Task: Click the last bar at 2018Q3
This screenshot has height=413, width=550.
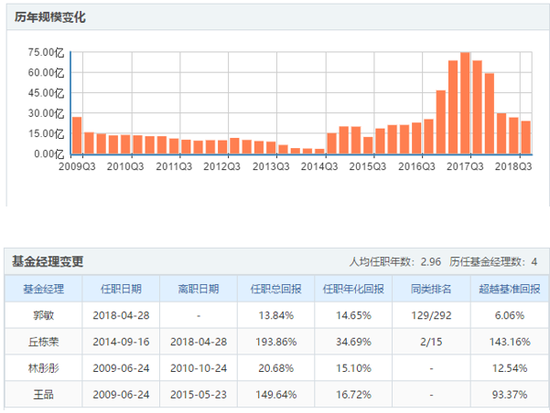Action: [526, 138]
